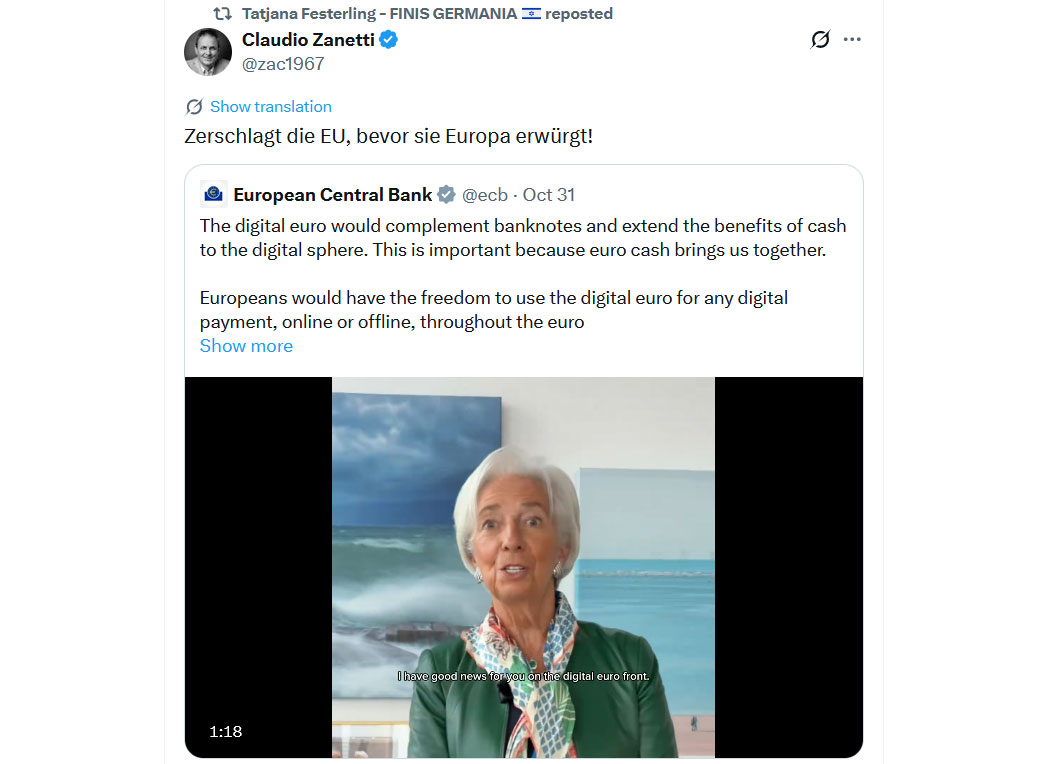Open the Claudio Zanetti display name
This screenshot has width=1050, height=764.
pyautogui.click(x=307, y=40)
